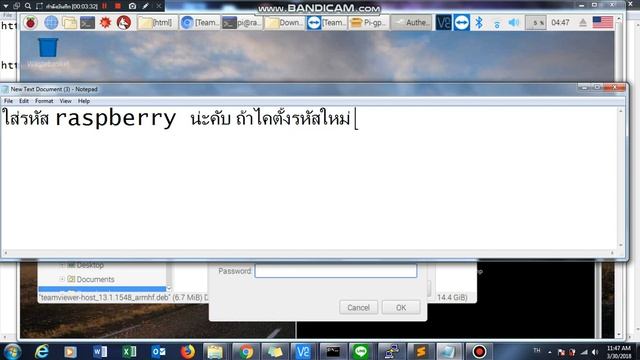Viewport: 640px width, 360px height.
Task: Switch to VNC Viewer in the taskbar
Action: [303, 351]
